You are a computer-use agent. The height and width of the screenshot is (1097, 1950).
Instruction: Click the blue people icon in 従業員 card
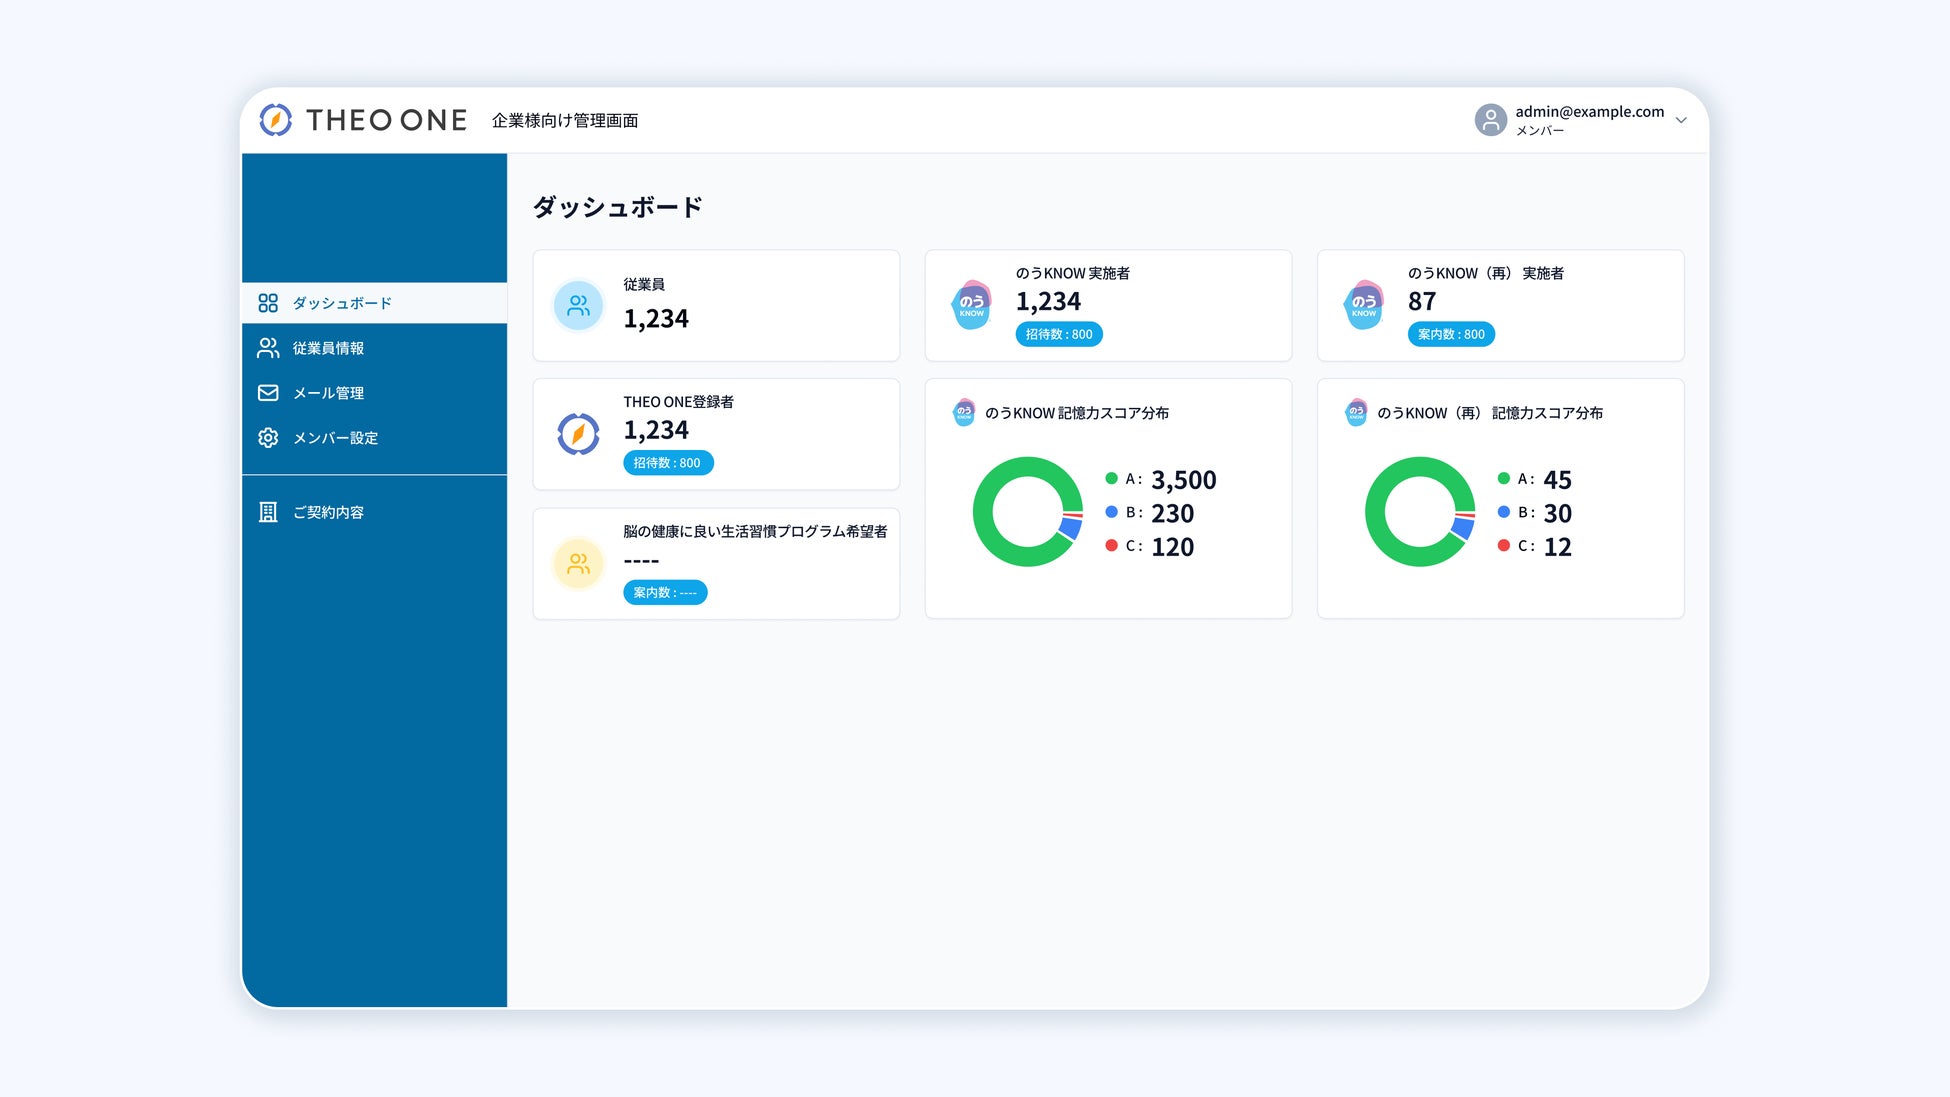pyautogui.click(x=579, y=306)
